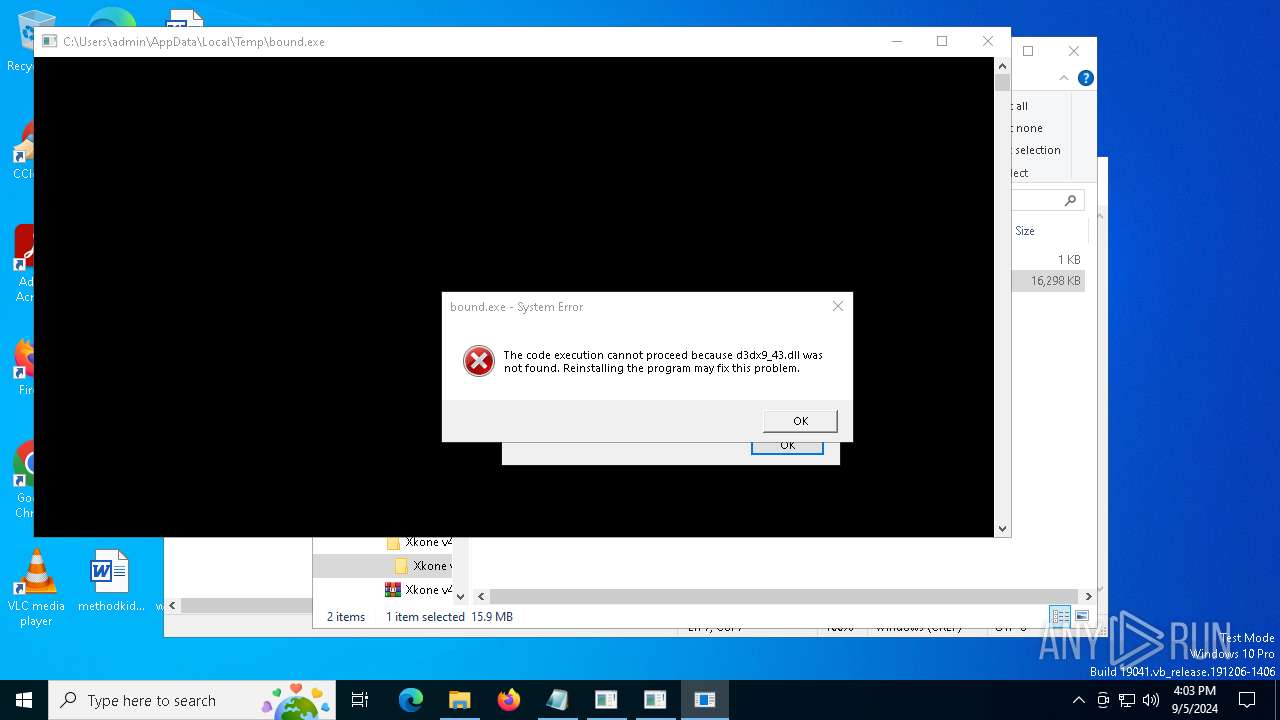Switch Explorer to the Large icons view
Viewport: 1280px width, 720px height.
click(1081, 616)
